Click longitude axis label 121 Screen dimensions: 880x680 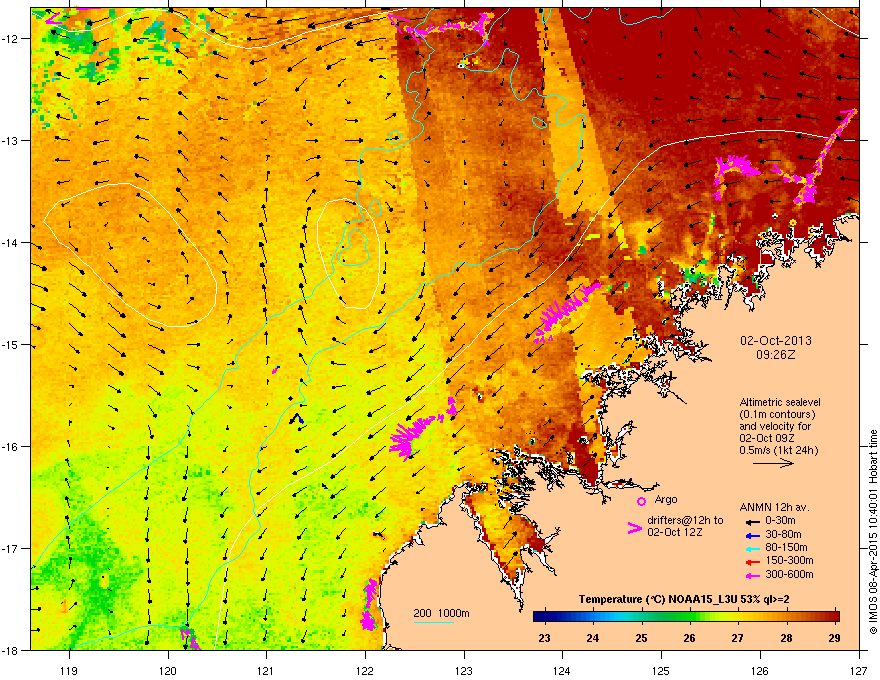pos(266,670)
